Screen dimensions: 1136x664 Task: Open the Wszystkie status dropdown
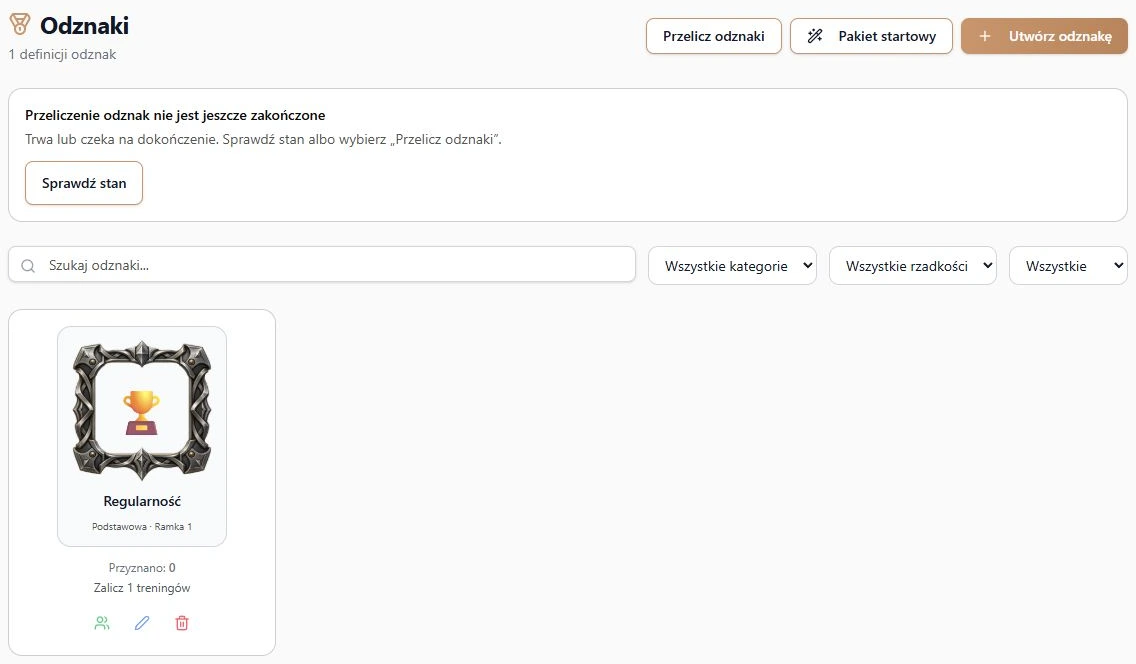(1069, 266)
